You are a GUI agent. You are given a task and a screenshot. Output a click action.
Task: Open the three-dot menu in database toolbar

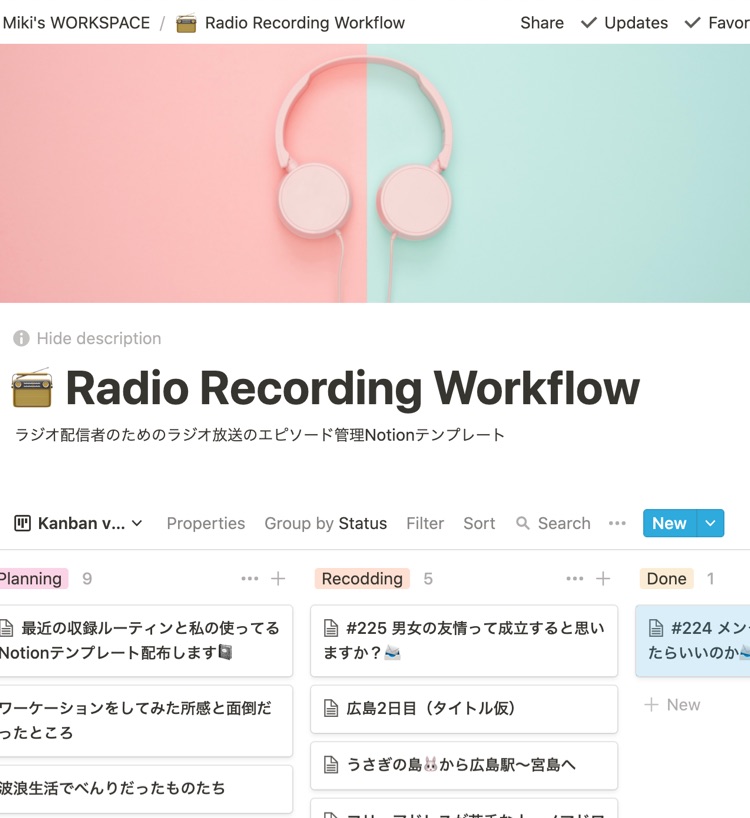click(x=617, y=523)
